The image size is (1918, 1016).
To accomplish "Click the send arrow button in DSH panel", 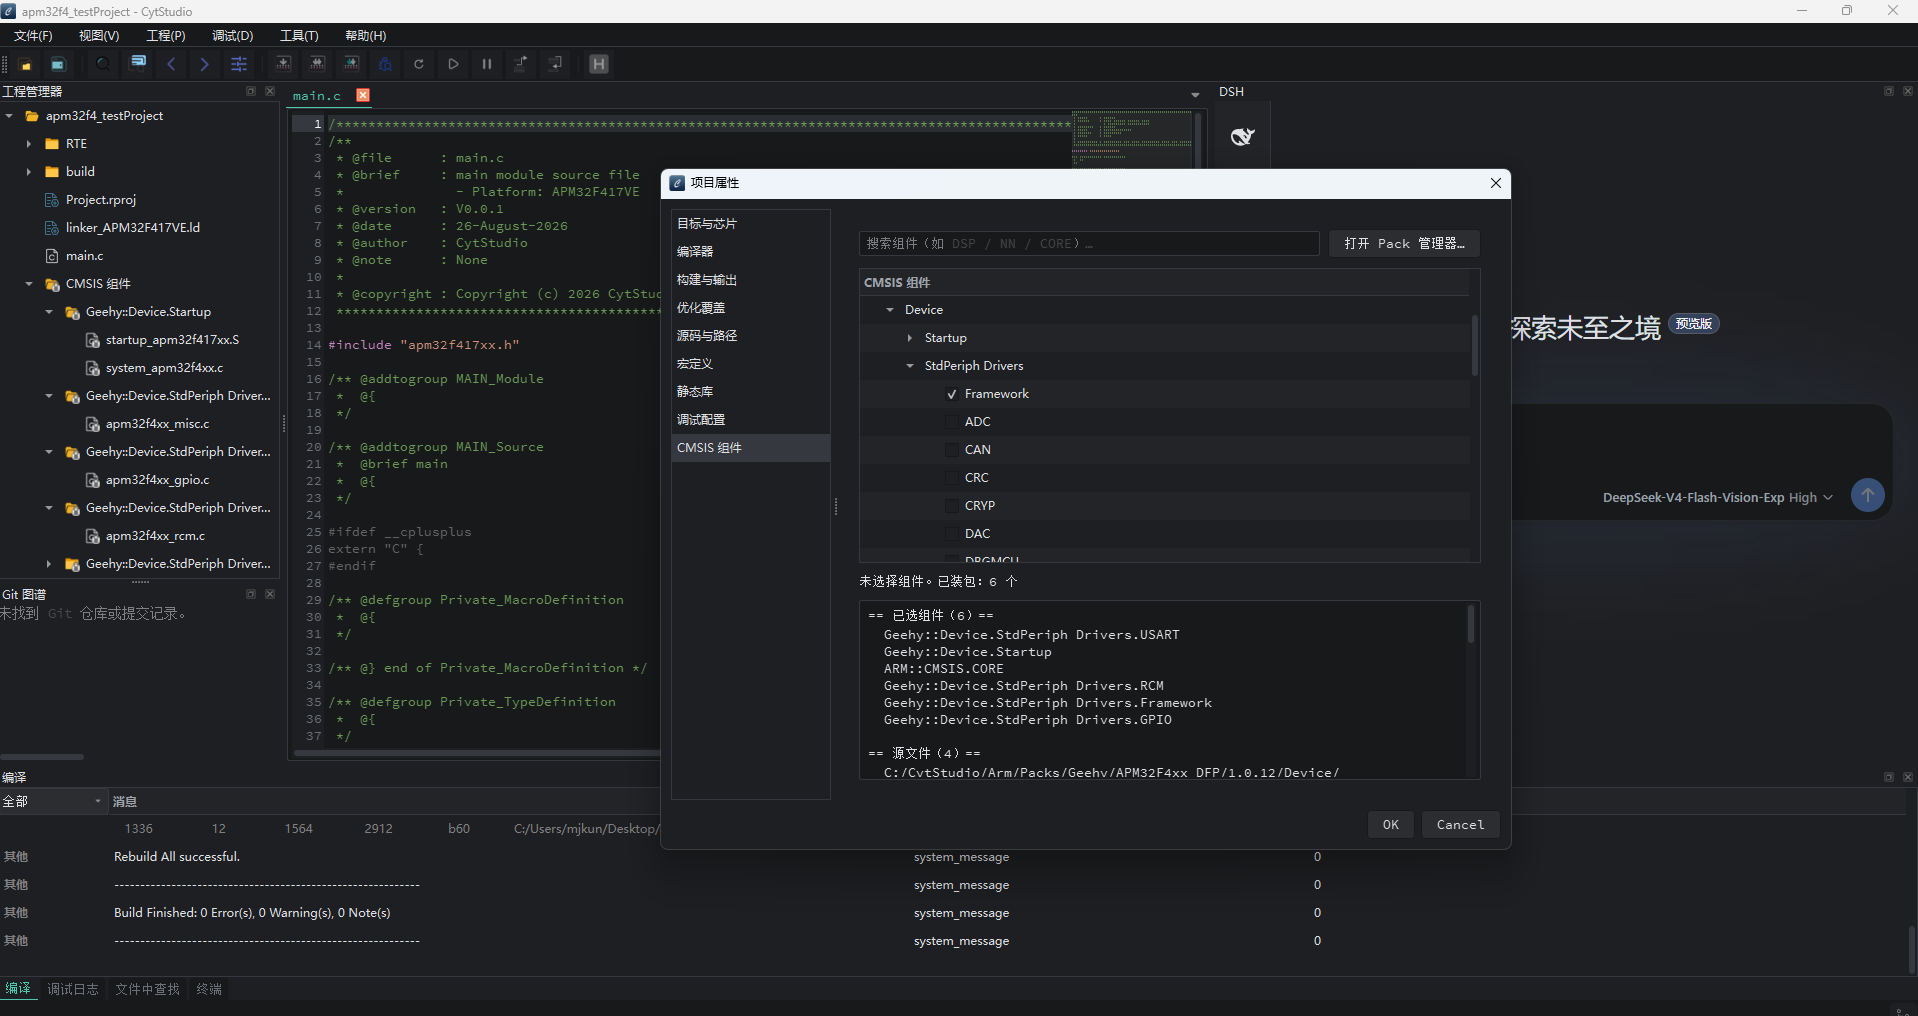I will 1867,495.
